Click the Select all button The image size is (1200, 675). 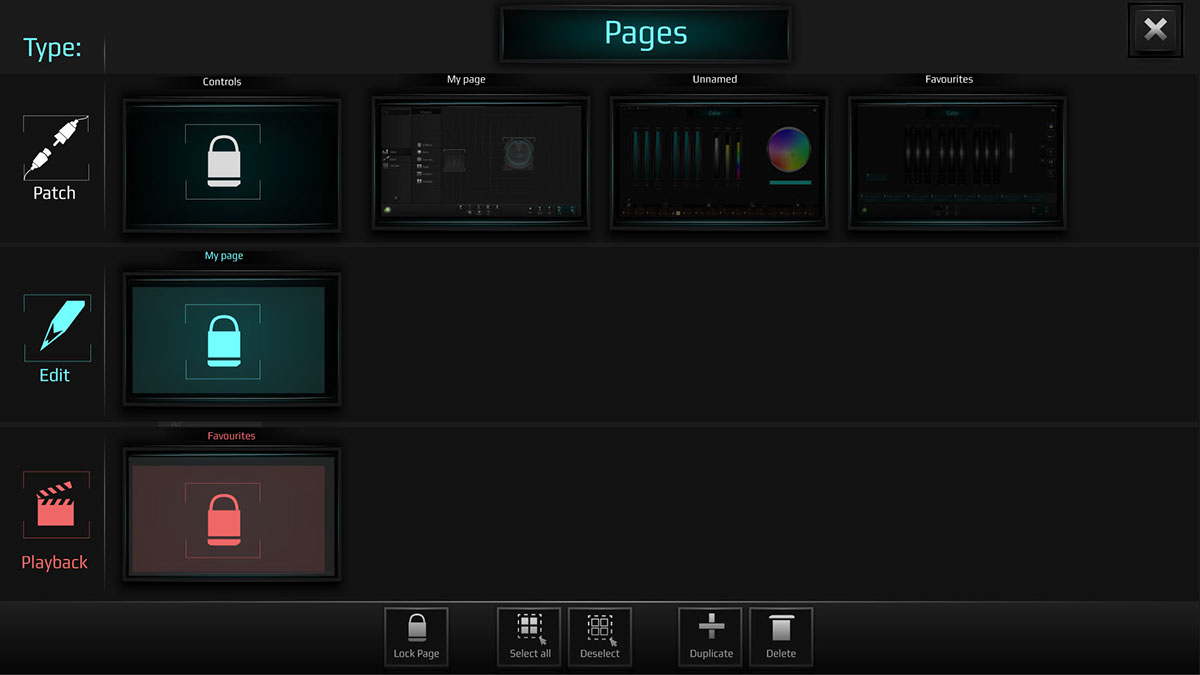coord(530,637)
